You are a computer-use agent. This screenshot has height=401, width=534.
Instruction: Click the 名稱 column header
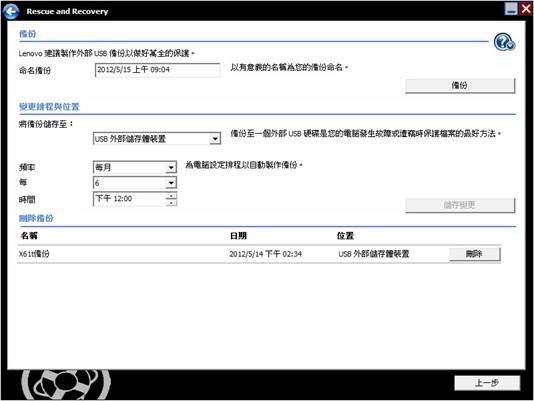(x=29, y=236)
